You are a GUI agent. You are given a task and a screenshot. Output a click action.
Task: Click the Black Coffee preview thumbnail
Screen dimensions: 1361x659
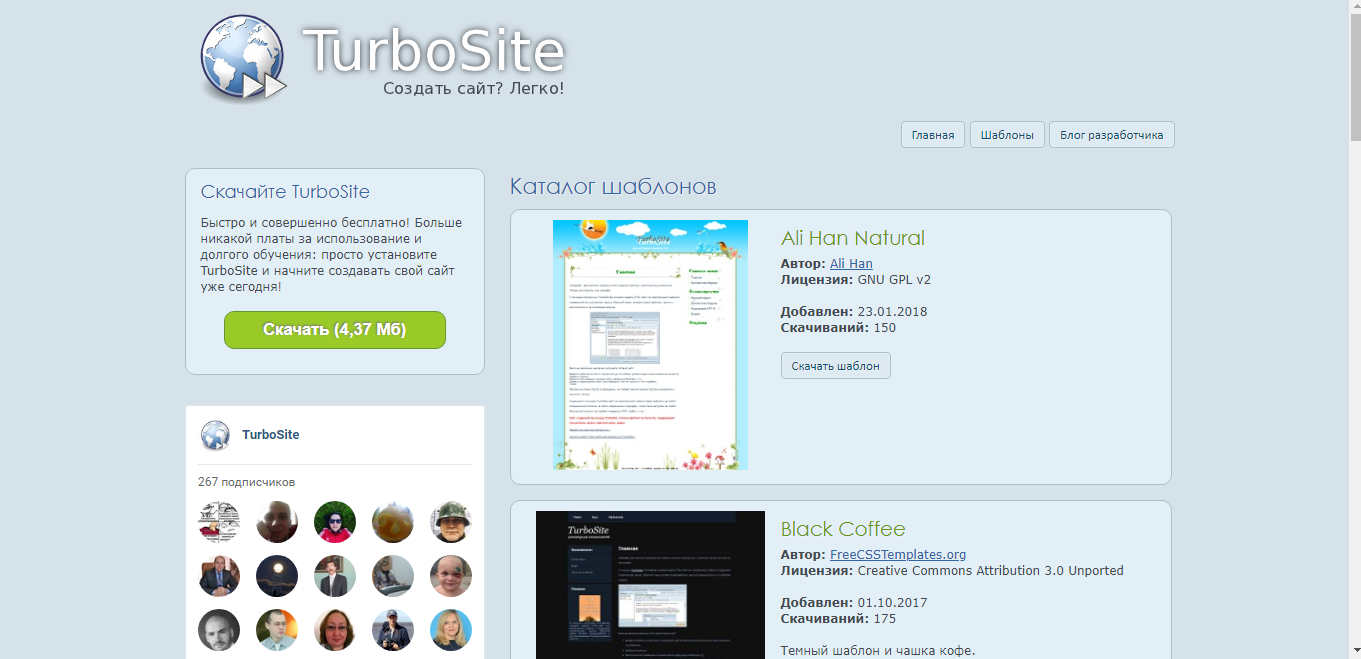[650, 585]
